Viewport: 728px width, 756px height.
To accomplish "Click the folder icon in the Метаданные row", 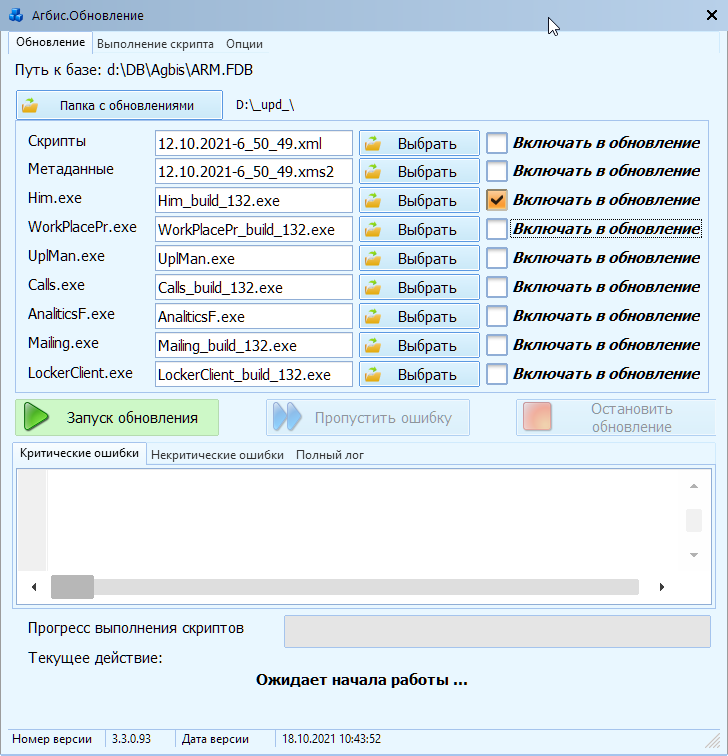I will click(x=373, y=172).
